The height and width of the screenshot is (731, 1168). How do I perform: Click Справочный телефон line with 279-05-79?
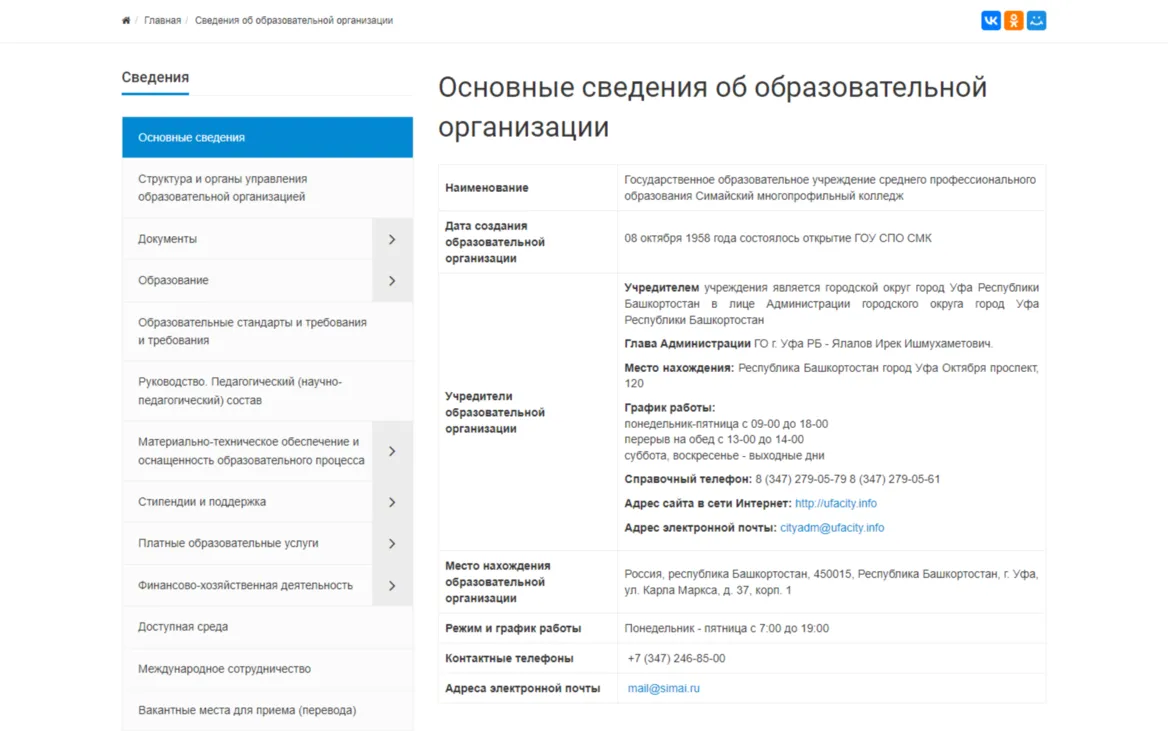782,479
